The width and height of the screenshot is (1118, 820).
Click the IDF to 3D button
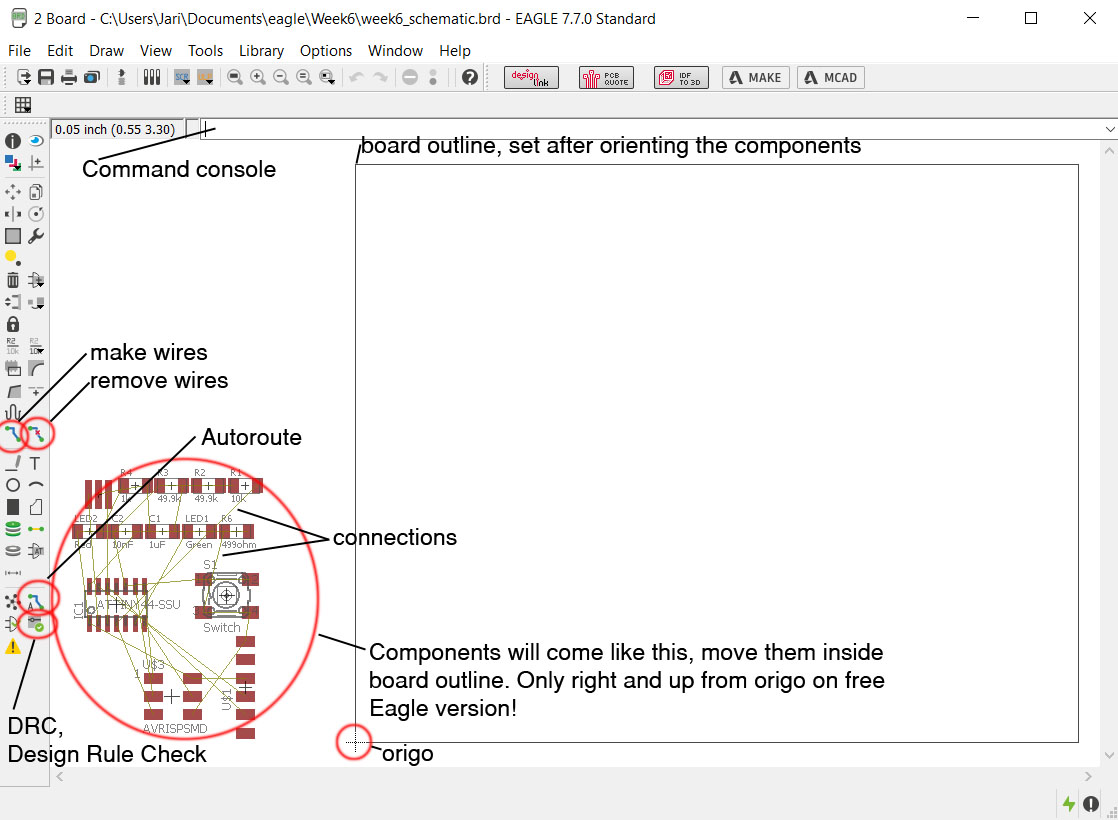[x=681, y=77]
